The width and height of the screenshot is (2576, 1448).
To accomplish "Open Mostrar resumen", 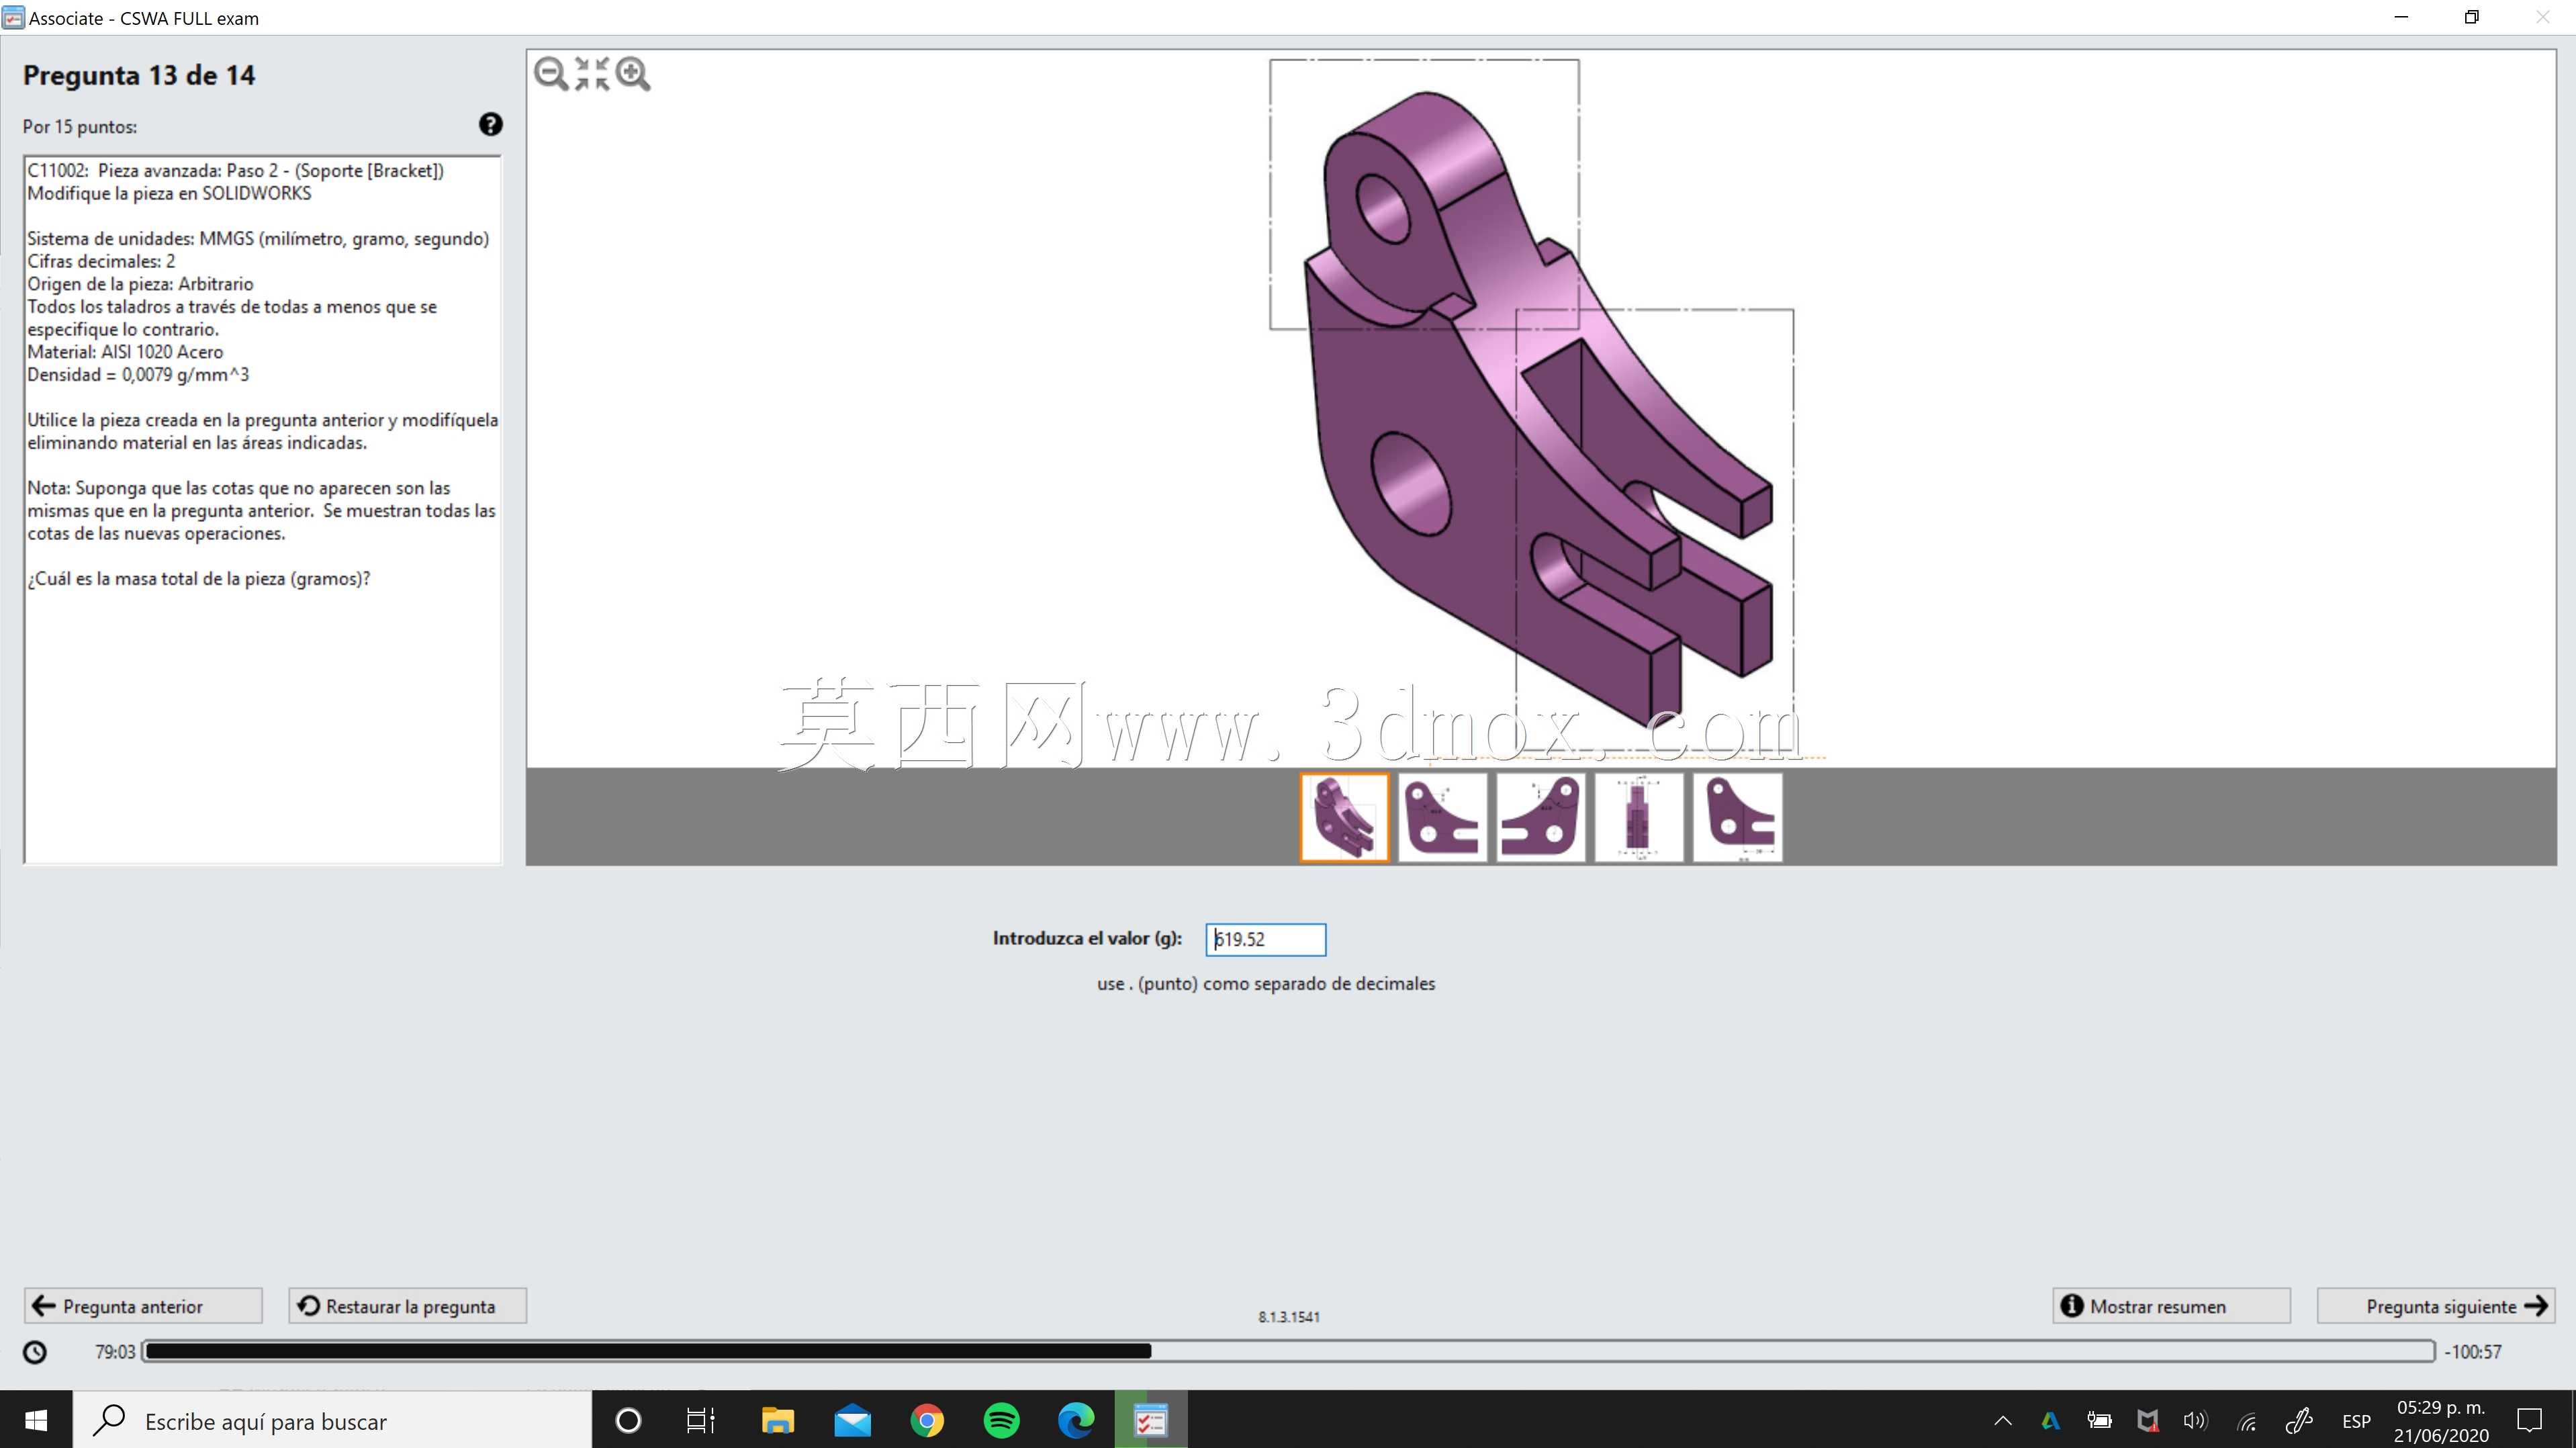I will [2171, 1306].
